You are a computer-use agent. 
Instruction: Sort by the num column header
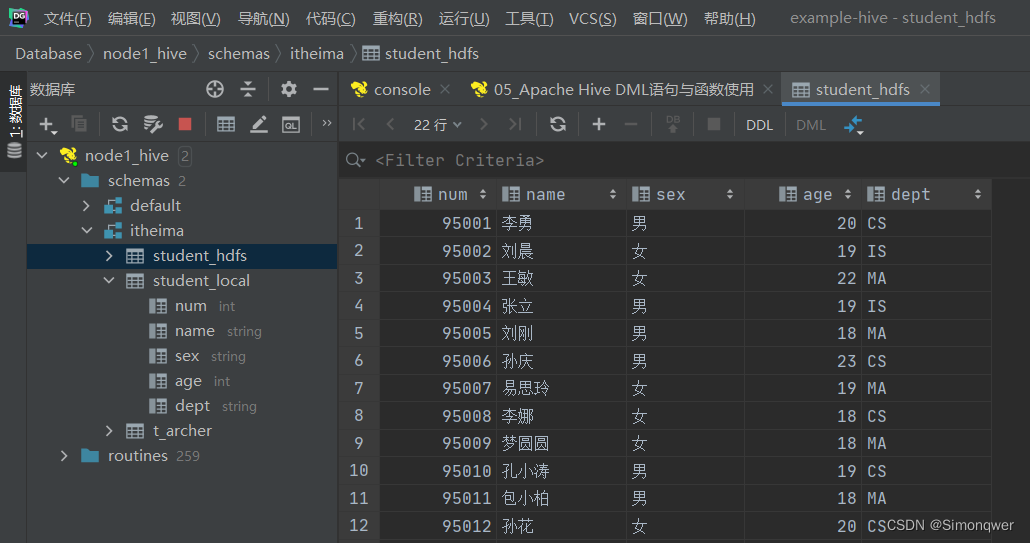coord(438,194)
